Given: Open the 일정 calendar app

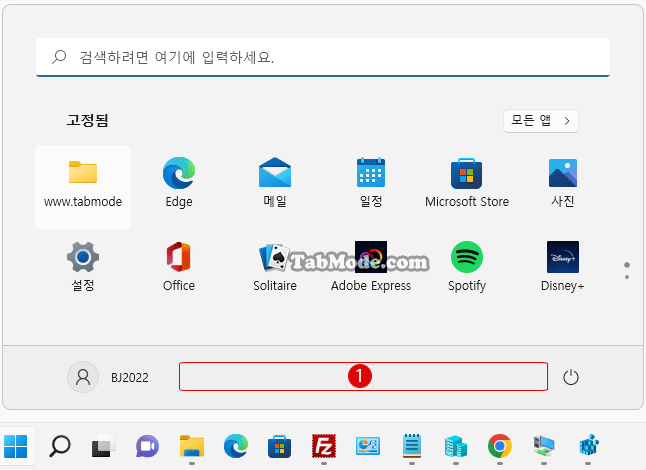Looking at the screenshot, I should pyautogui.click(x=371, y=182).
